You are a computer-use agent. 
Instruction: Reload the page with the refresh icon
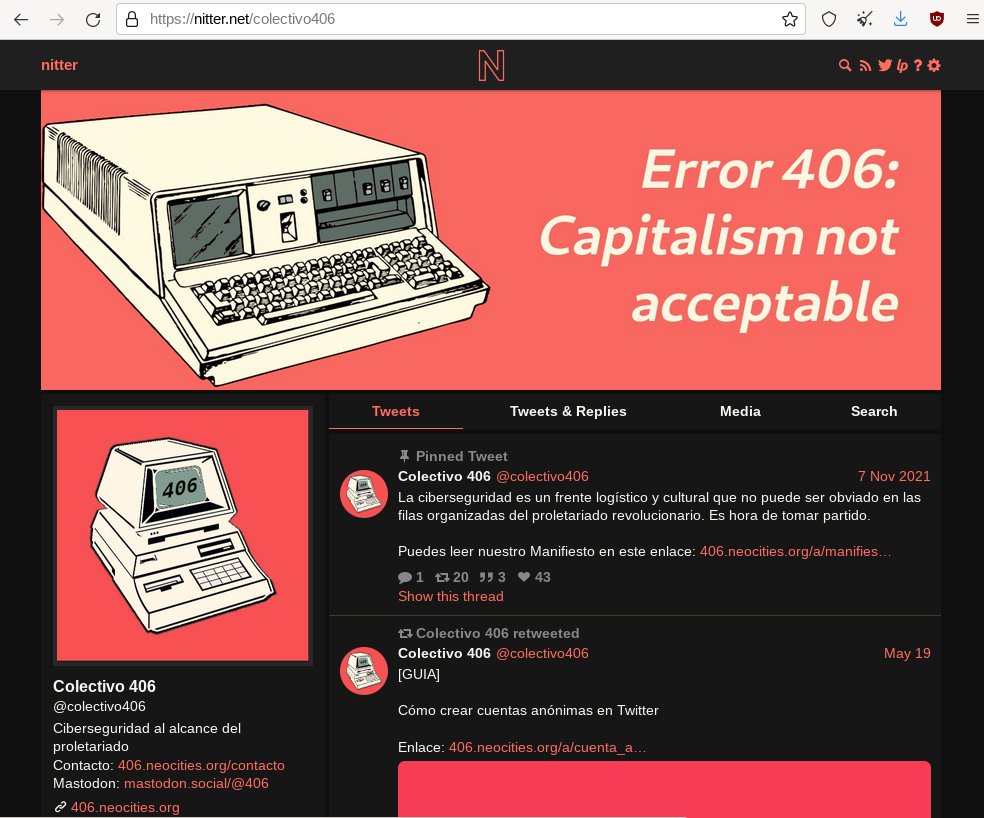coord(93,19)
